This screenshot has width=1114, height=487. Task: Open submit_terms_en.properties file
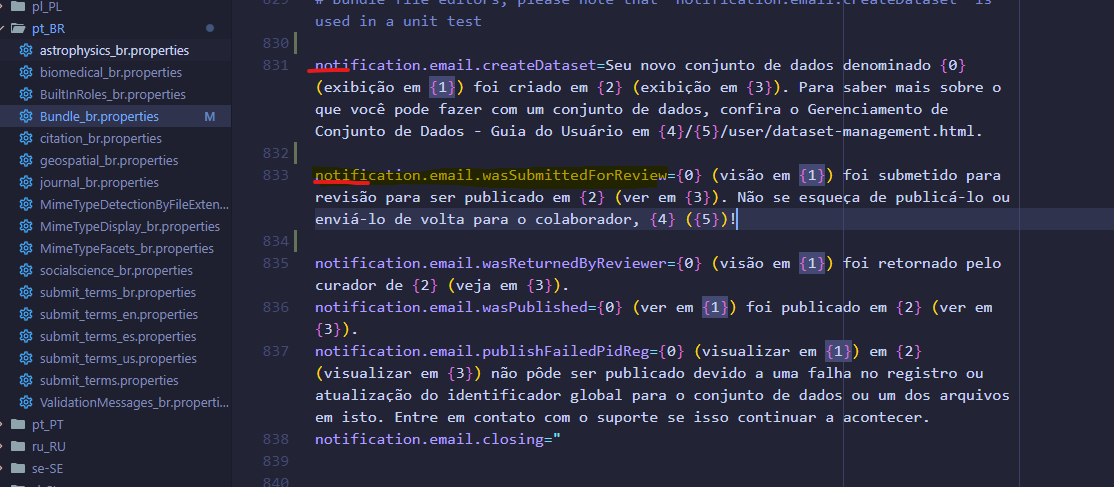[x=118, y=314]
